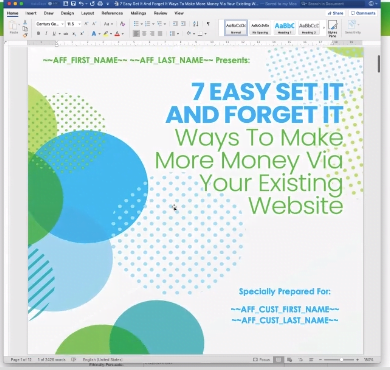This screenshot has width=390, height=370.
Task: Apply the yellow text highlight color
Action: pos(106,34)
